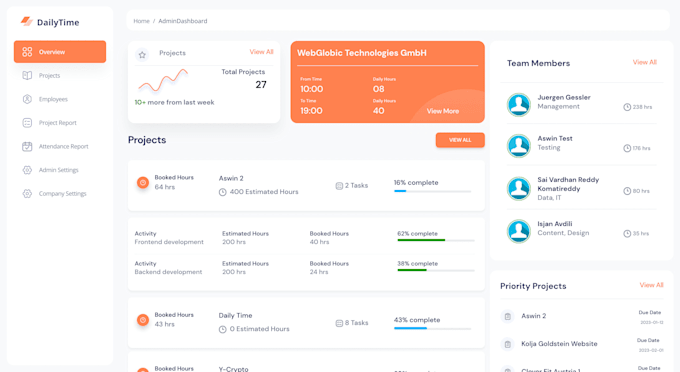The image size is (680, 372).
Task: Click the 10:00 From Time value
Action: (311, 89)
